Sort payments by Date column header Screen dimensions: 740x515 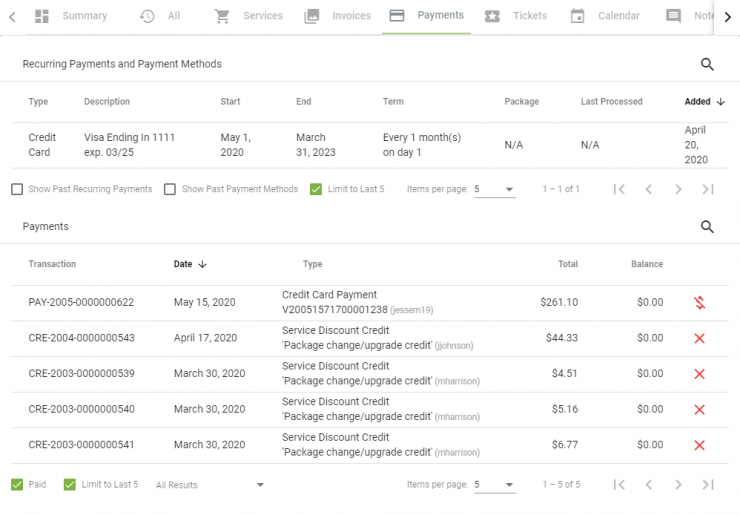click(190, 264)
